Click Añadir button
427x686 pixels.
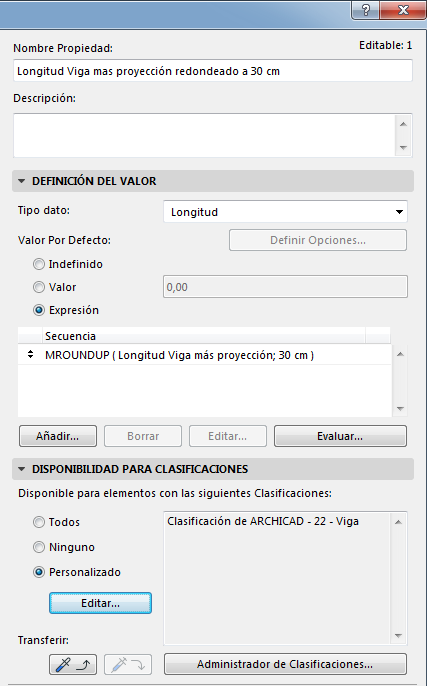click(x=58, y=436)
